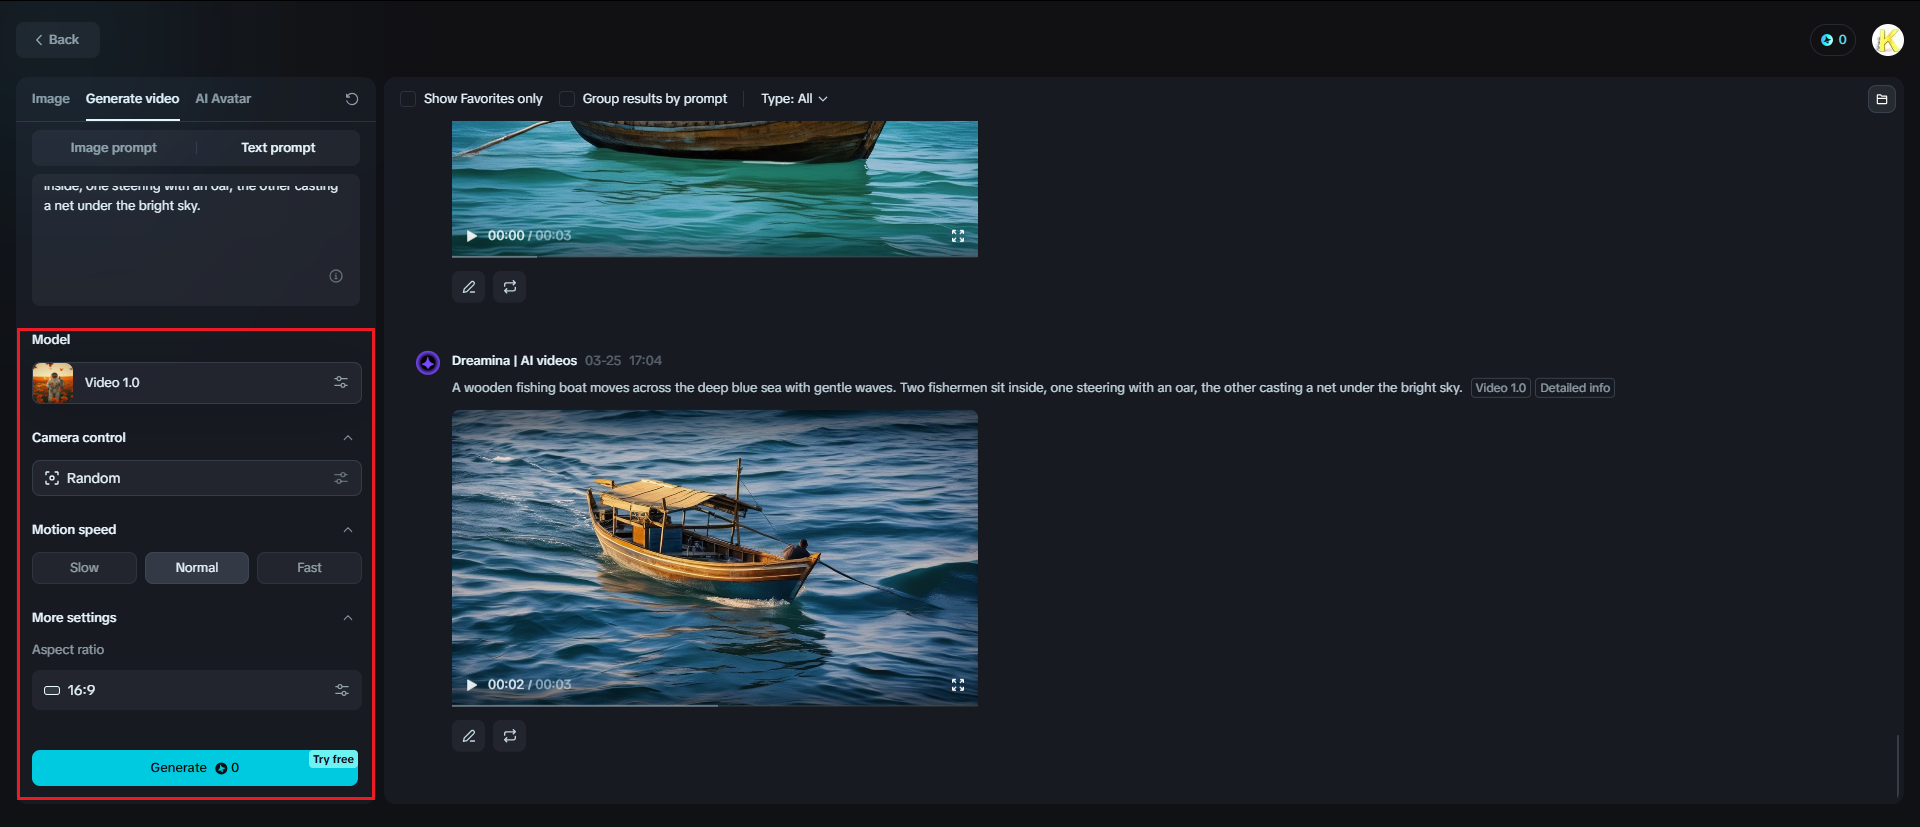Click the aspect ratio sliders icon
Viewport: 1920px width, 827px height.
(341, 690)
